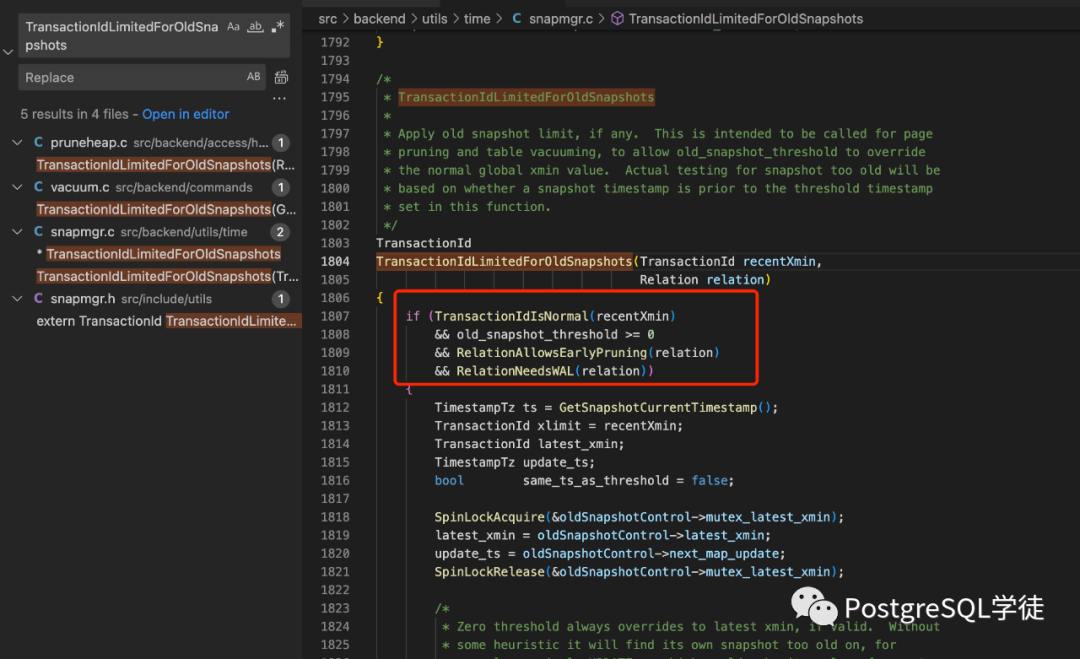This screenshot has width=1080, height=659.
Task: Click SpinLockRelease on line 1821
Action: coord(489,572)
